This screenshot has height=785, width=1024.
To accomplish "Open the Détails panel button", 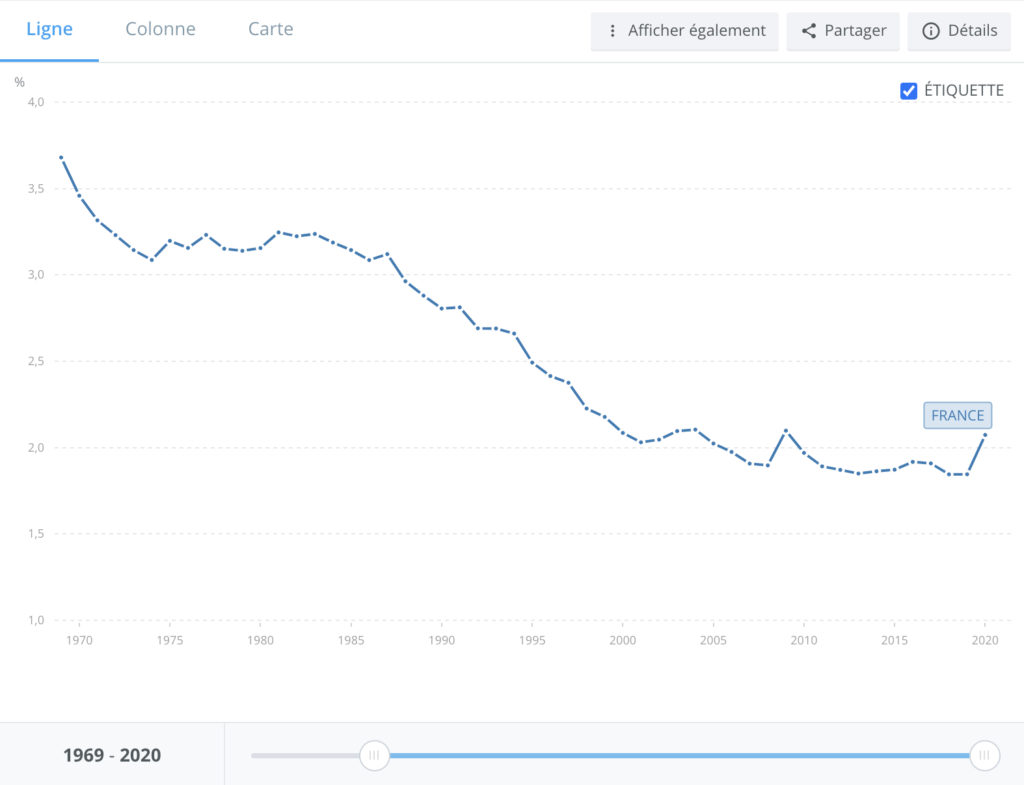I will pyautogui.click(x=959, y=31).
